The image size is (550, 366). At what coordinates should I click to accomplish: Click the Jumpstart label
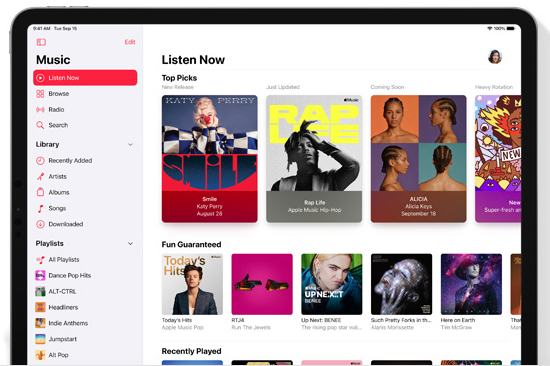62,339
